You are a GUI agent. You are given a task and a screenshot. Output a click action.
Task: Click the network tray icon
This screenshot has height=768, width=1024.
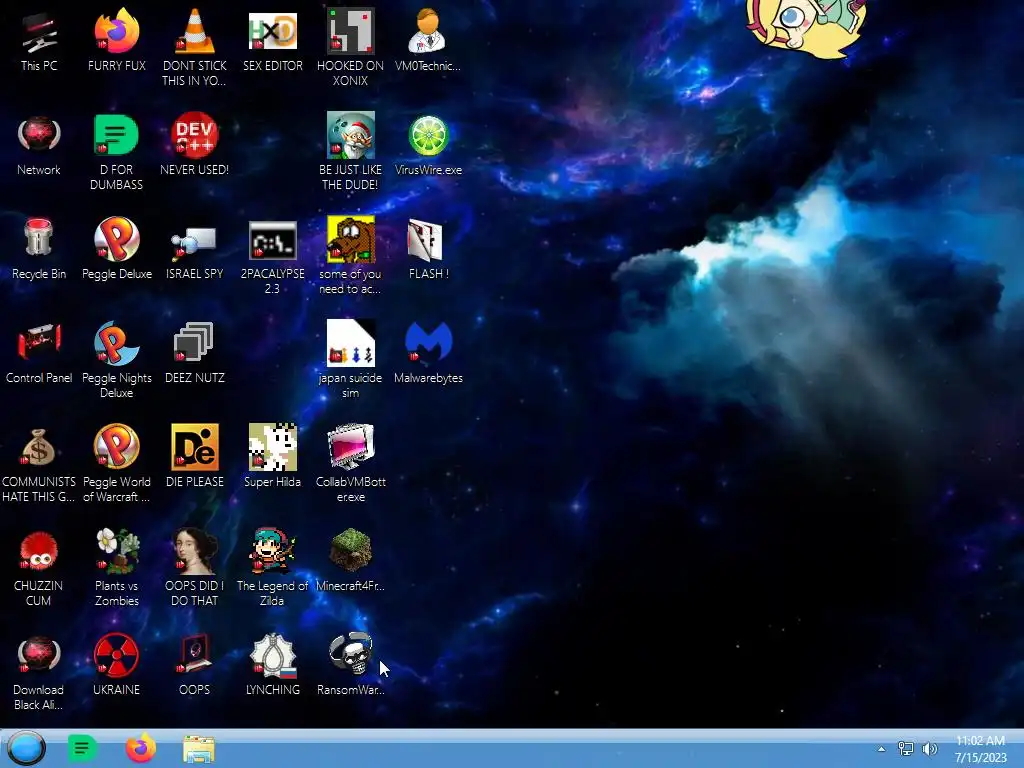point(906,749)
